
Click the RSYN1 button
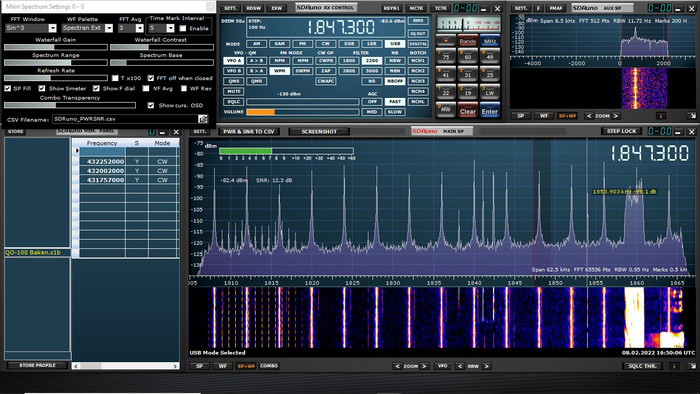coord(392,8)
